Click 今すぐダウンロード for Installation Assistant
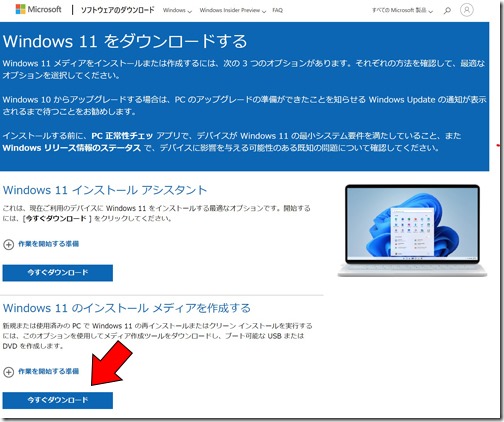The width and height of the screenshot is (504, 422). pos(58,273)
